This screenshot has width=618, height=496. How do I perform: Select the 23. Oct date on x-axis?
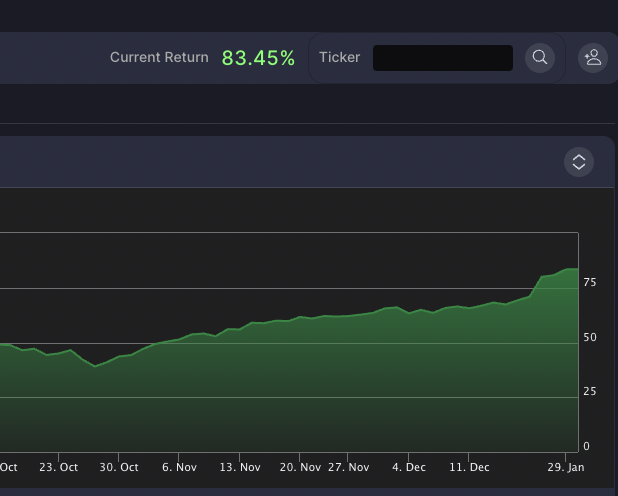(x=59, y=467)
